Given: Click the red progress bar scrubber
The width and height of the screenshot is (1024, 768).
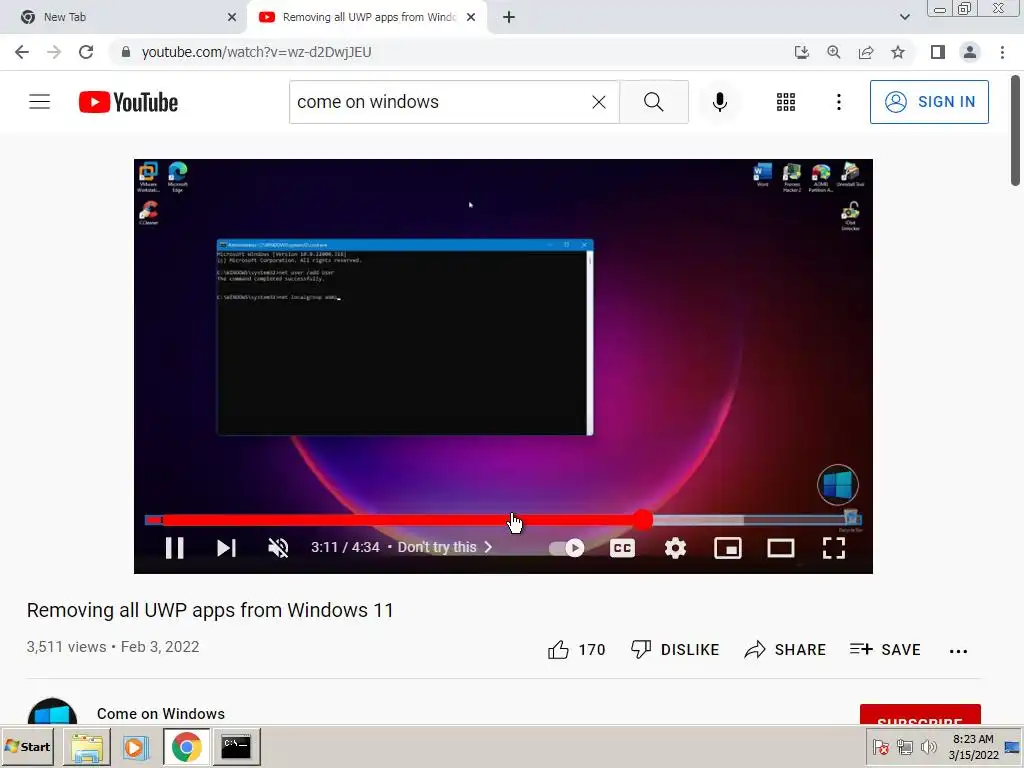Looking at the screenshot, I should click(x=643, y=520).
